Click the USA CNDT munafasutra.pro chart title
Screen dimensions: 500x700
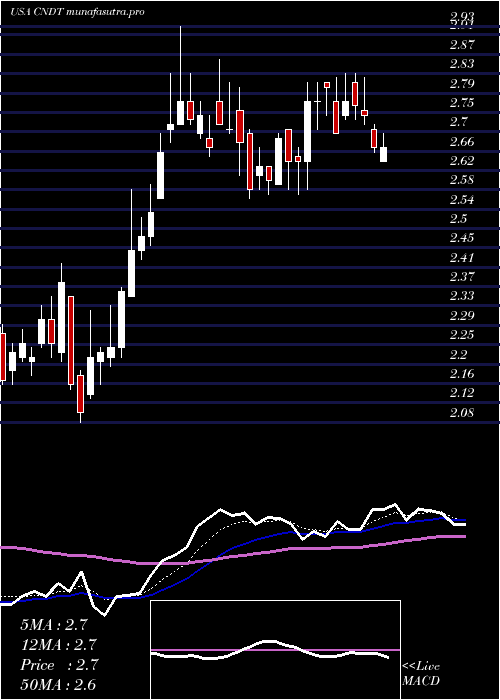77,12
